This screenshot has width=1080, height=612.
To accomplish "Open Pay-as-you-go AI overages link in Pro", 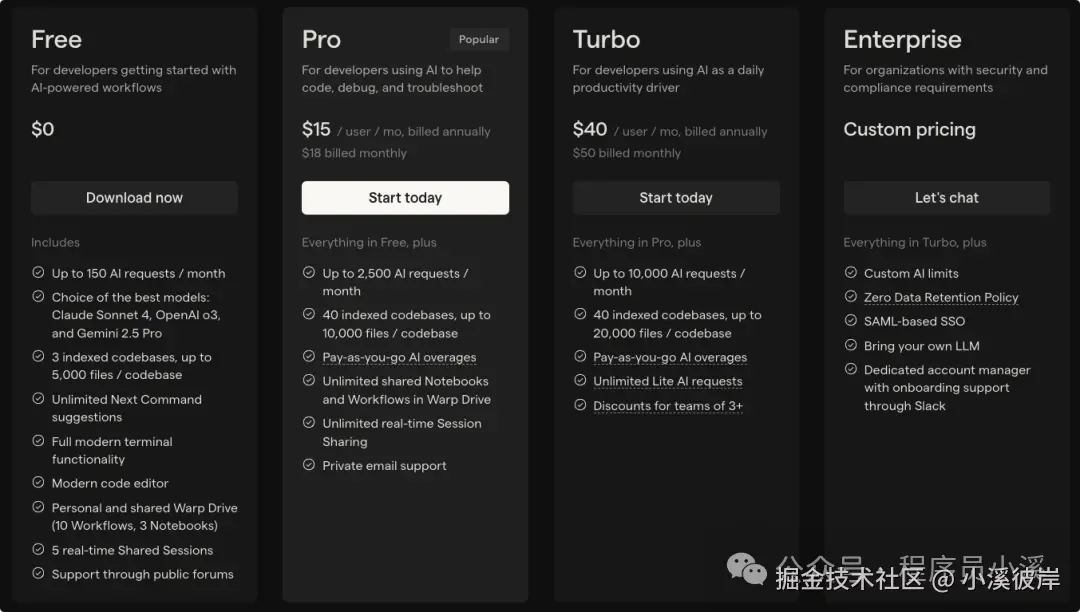I will [x=399, y=357].
